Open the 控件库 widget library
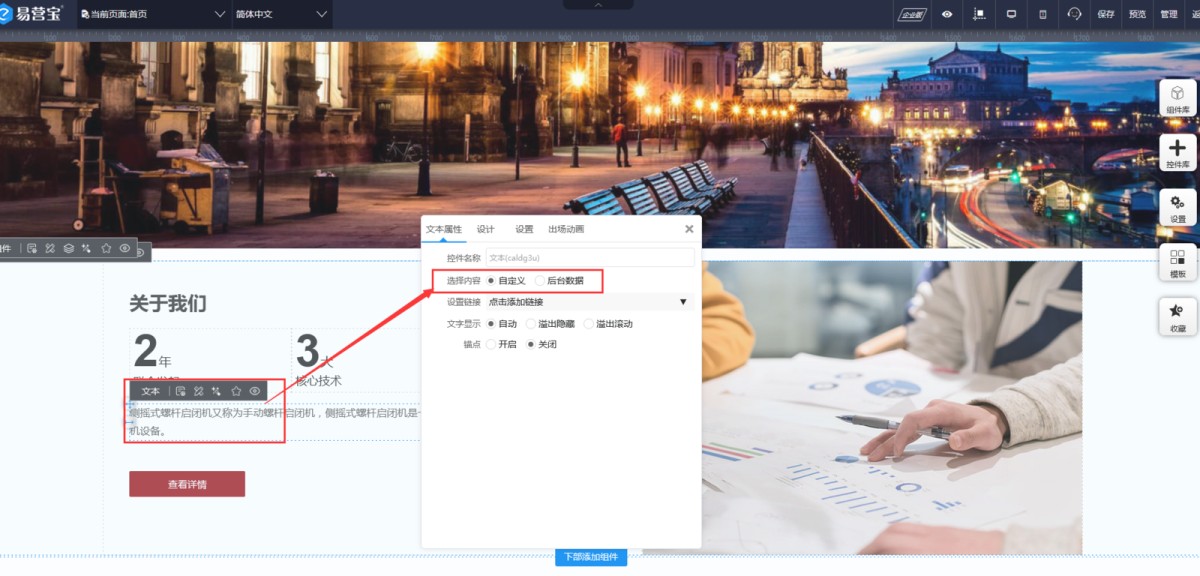 [1178, 153]
